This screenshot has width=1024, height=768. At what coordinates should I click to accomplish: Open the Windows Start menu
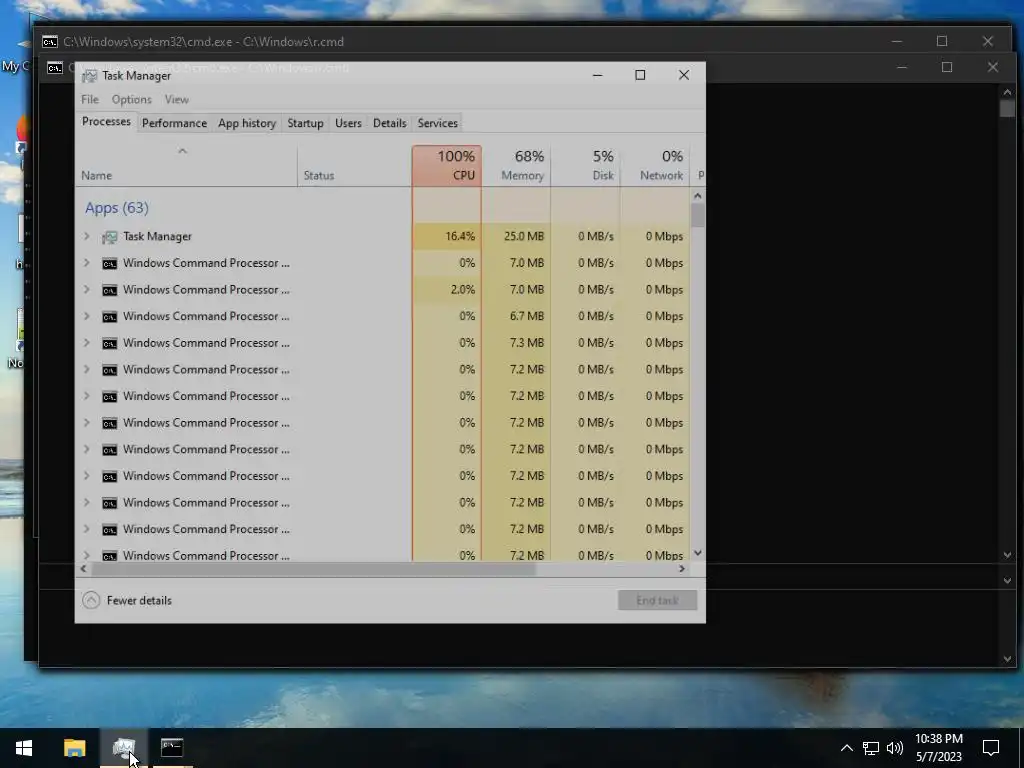24,748
